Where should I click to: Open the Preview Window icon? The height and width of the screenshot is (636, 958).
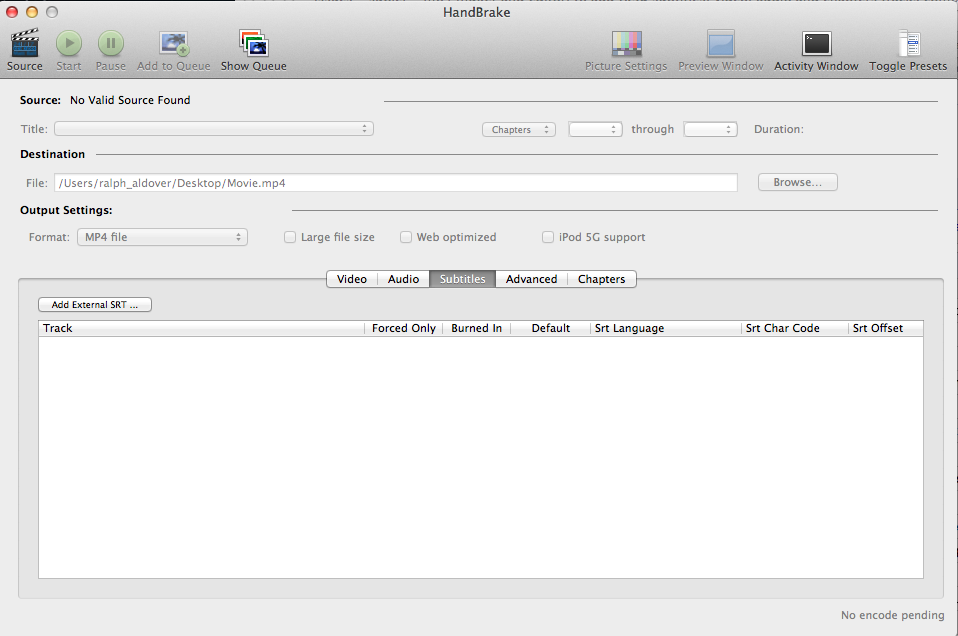click(x=721, y=44)
